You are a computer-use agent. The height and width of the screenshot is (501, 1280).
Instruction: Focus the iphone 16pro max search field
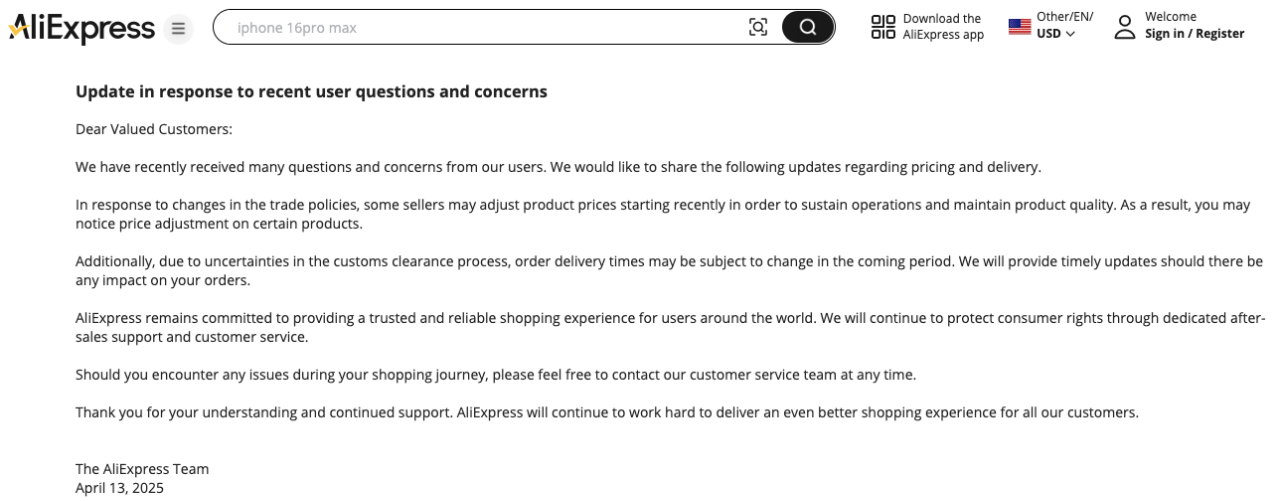point(480,28)
